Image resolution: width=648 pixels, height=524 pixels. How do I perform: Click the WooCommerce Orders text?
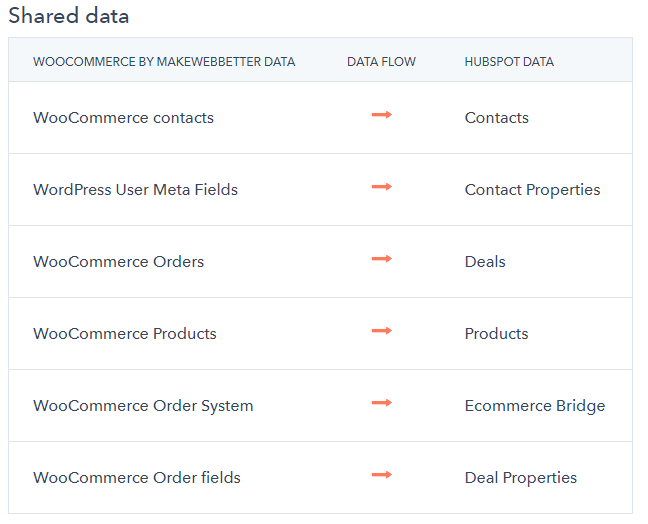[x=119, y=262]
